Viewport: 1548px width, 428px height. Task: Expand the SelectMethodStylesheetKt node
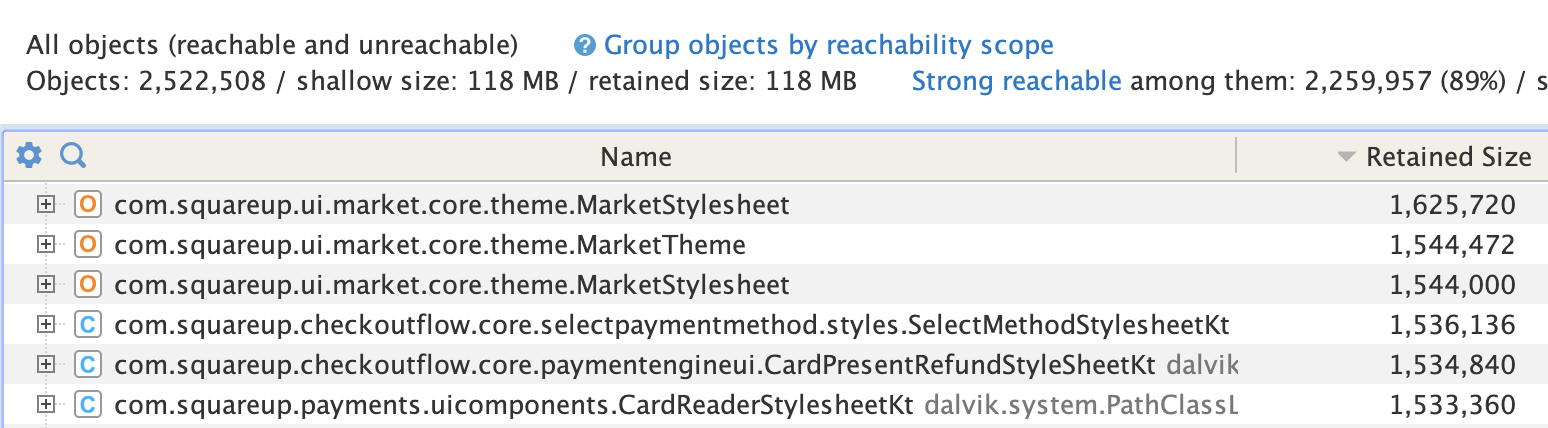45,324
